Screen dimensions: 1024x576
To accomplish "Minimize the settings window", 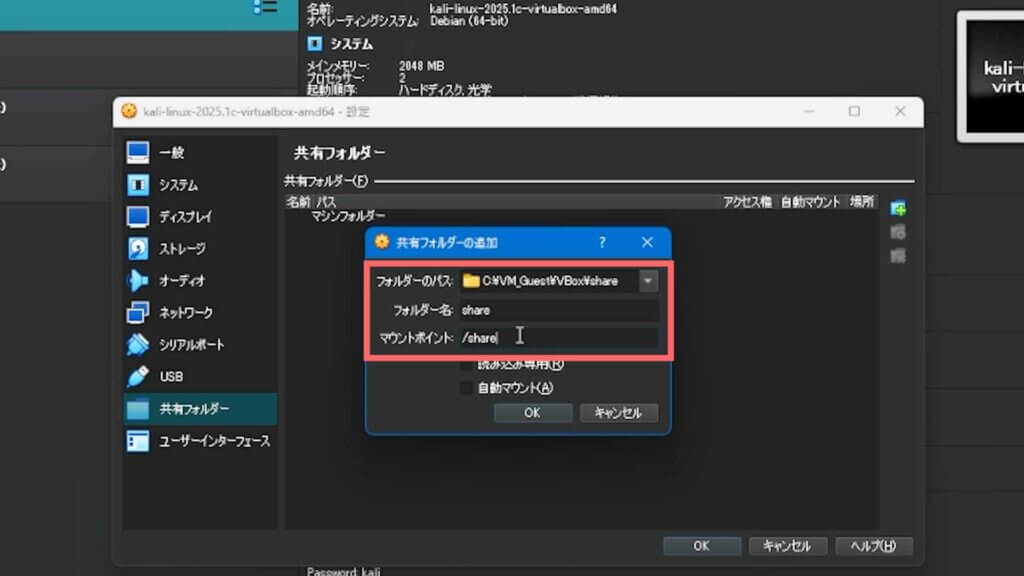I will tap(809, 112).
